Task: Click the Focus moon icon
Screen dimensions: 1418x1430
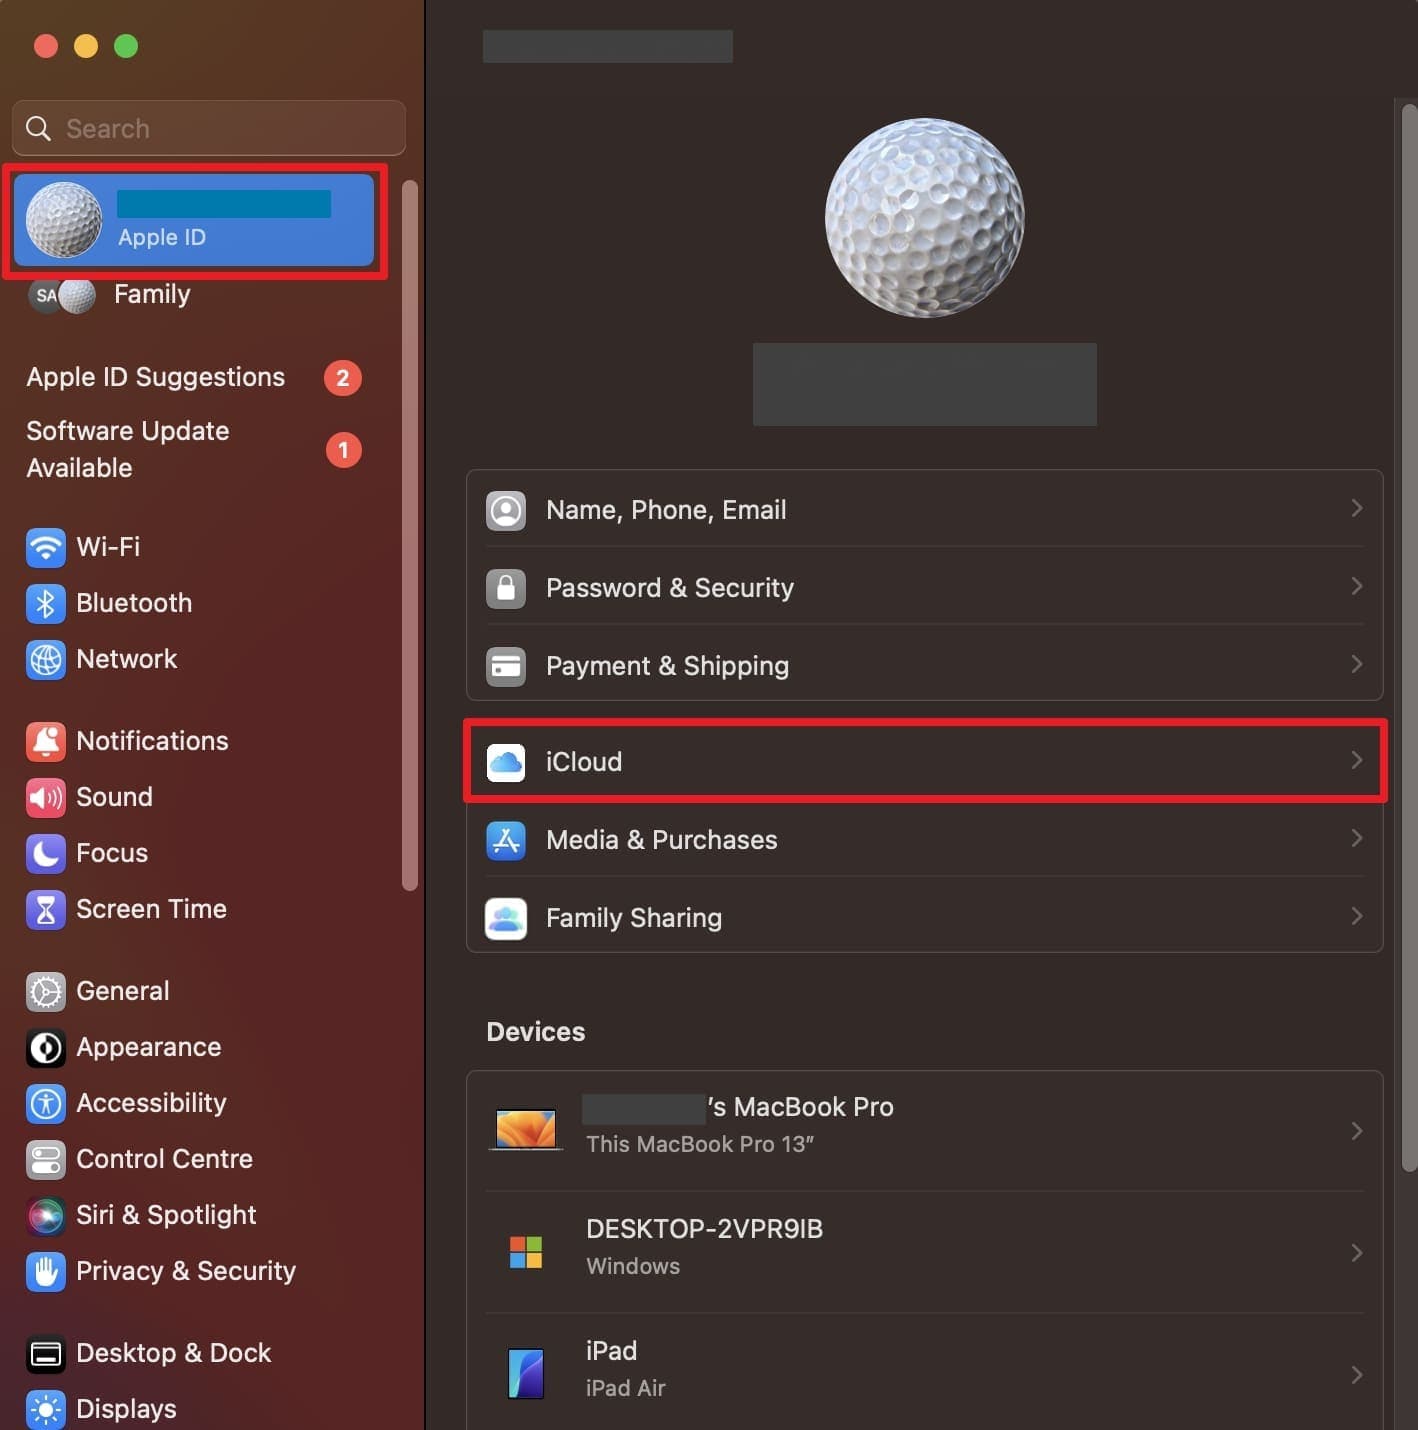Action: pyautogui.click(x=46, y=853)
